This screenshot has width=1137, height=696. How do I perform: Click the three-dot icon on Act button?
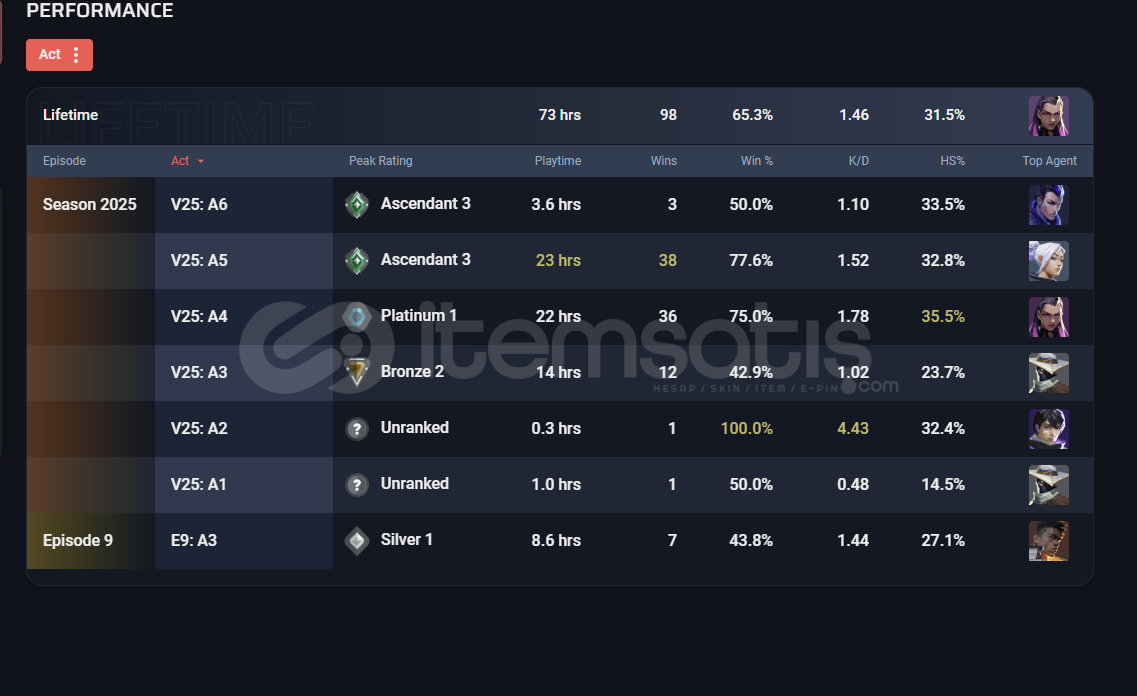[x=76, y=55]
